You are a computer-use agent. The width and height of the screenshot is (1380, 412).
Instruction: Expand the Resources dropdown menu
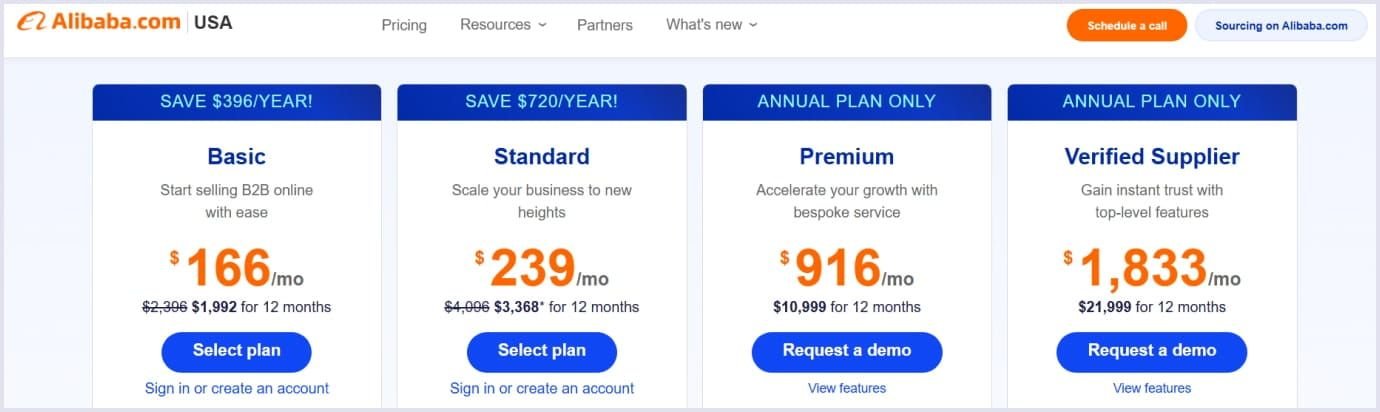503,25
